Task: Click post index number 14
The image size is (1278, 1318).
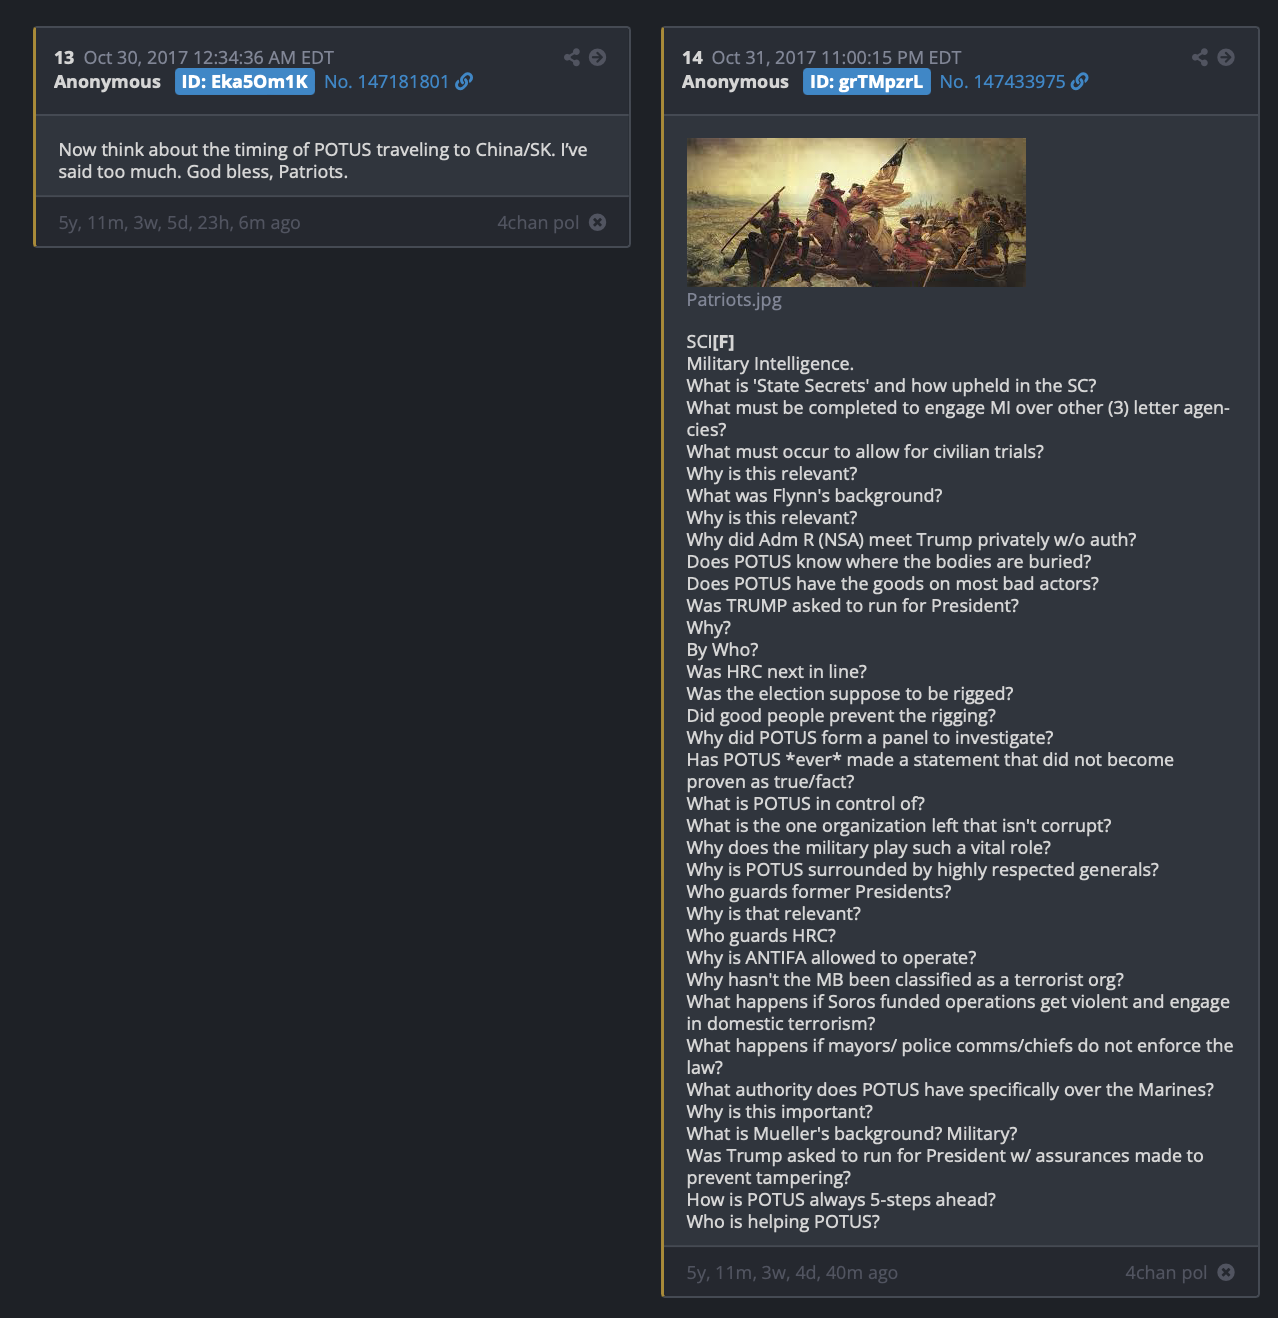Action: (692, 57)
